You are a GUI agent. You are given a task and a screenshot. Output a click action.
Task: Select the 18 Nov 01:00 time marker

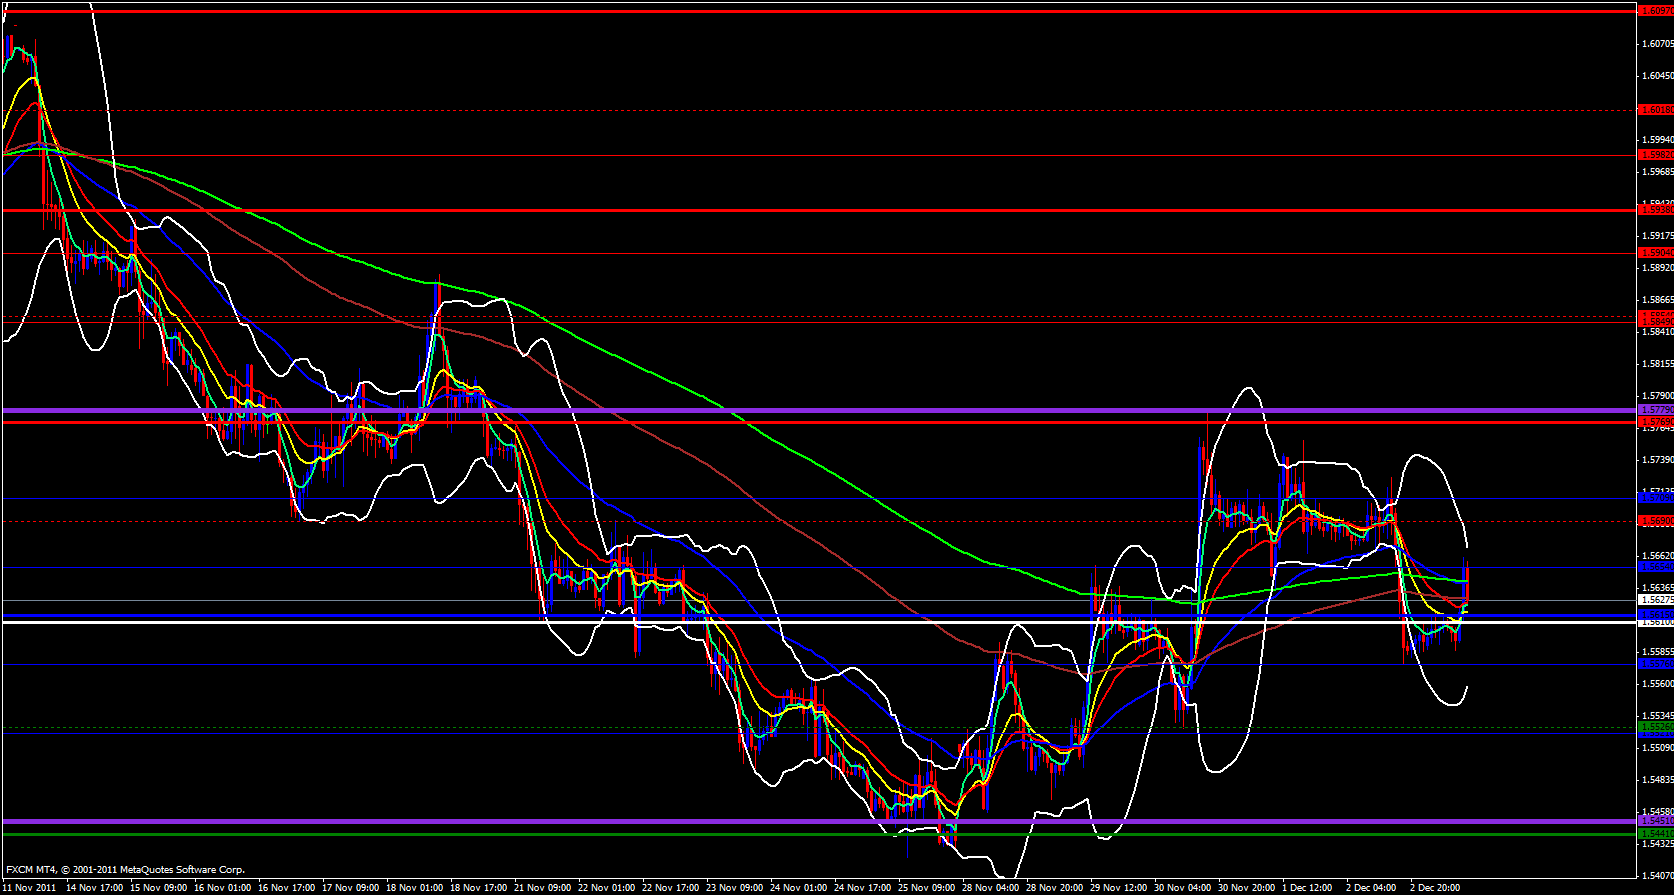(x=414, y=887)
